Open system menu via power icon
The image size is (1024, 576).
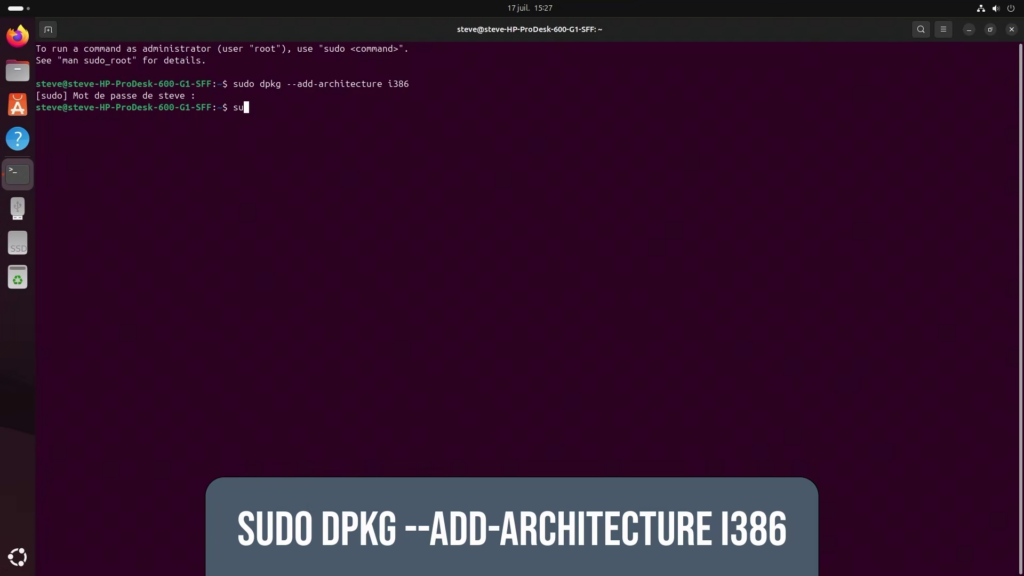(x=1010, y=8)
